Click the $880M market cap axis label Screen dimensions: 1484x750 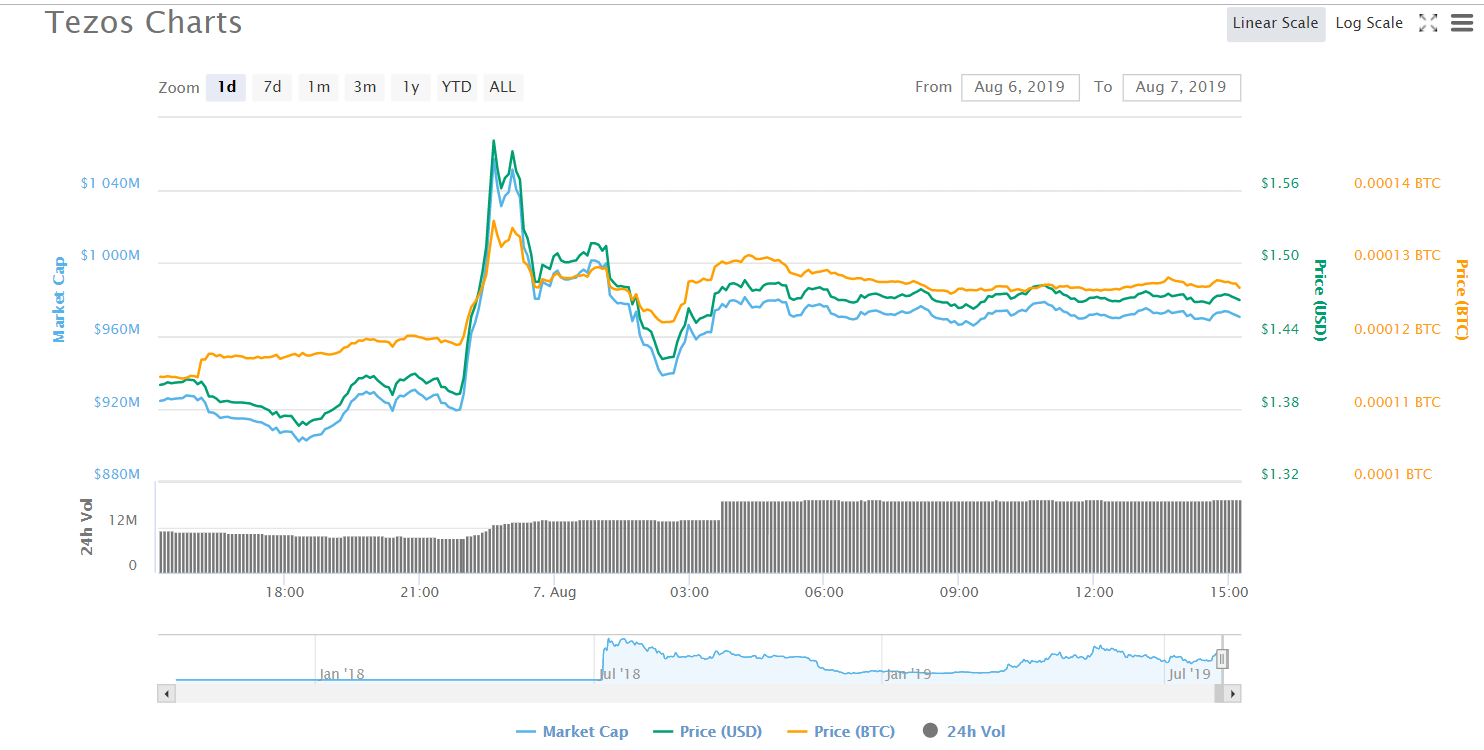click(x=117, y=474)
